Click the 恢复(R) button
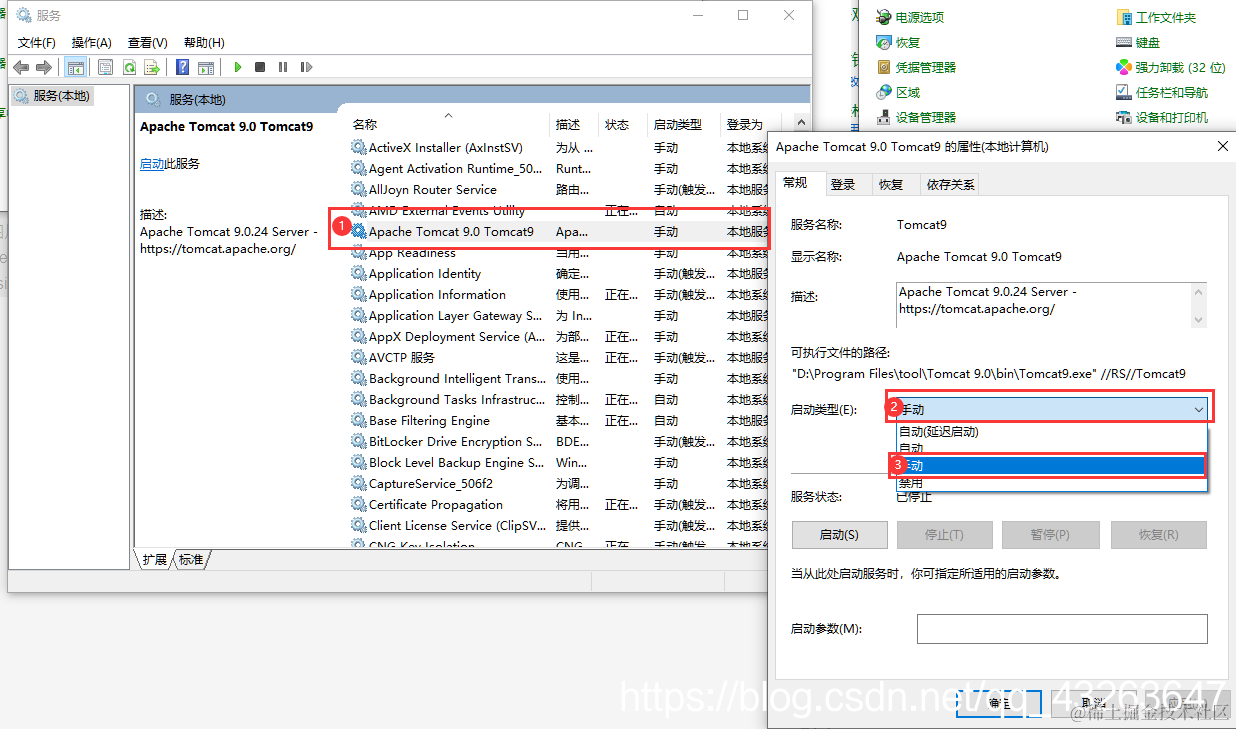Image resolution: width=1236 pixels, height=729 pixels. pyautogui.click(x=1158, y=534)
